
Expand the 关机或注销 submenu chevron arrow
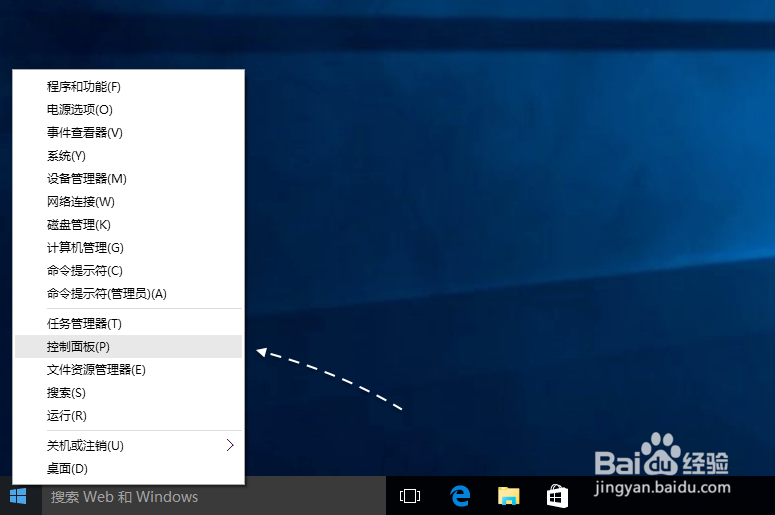coord(230,445)
